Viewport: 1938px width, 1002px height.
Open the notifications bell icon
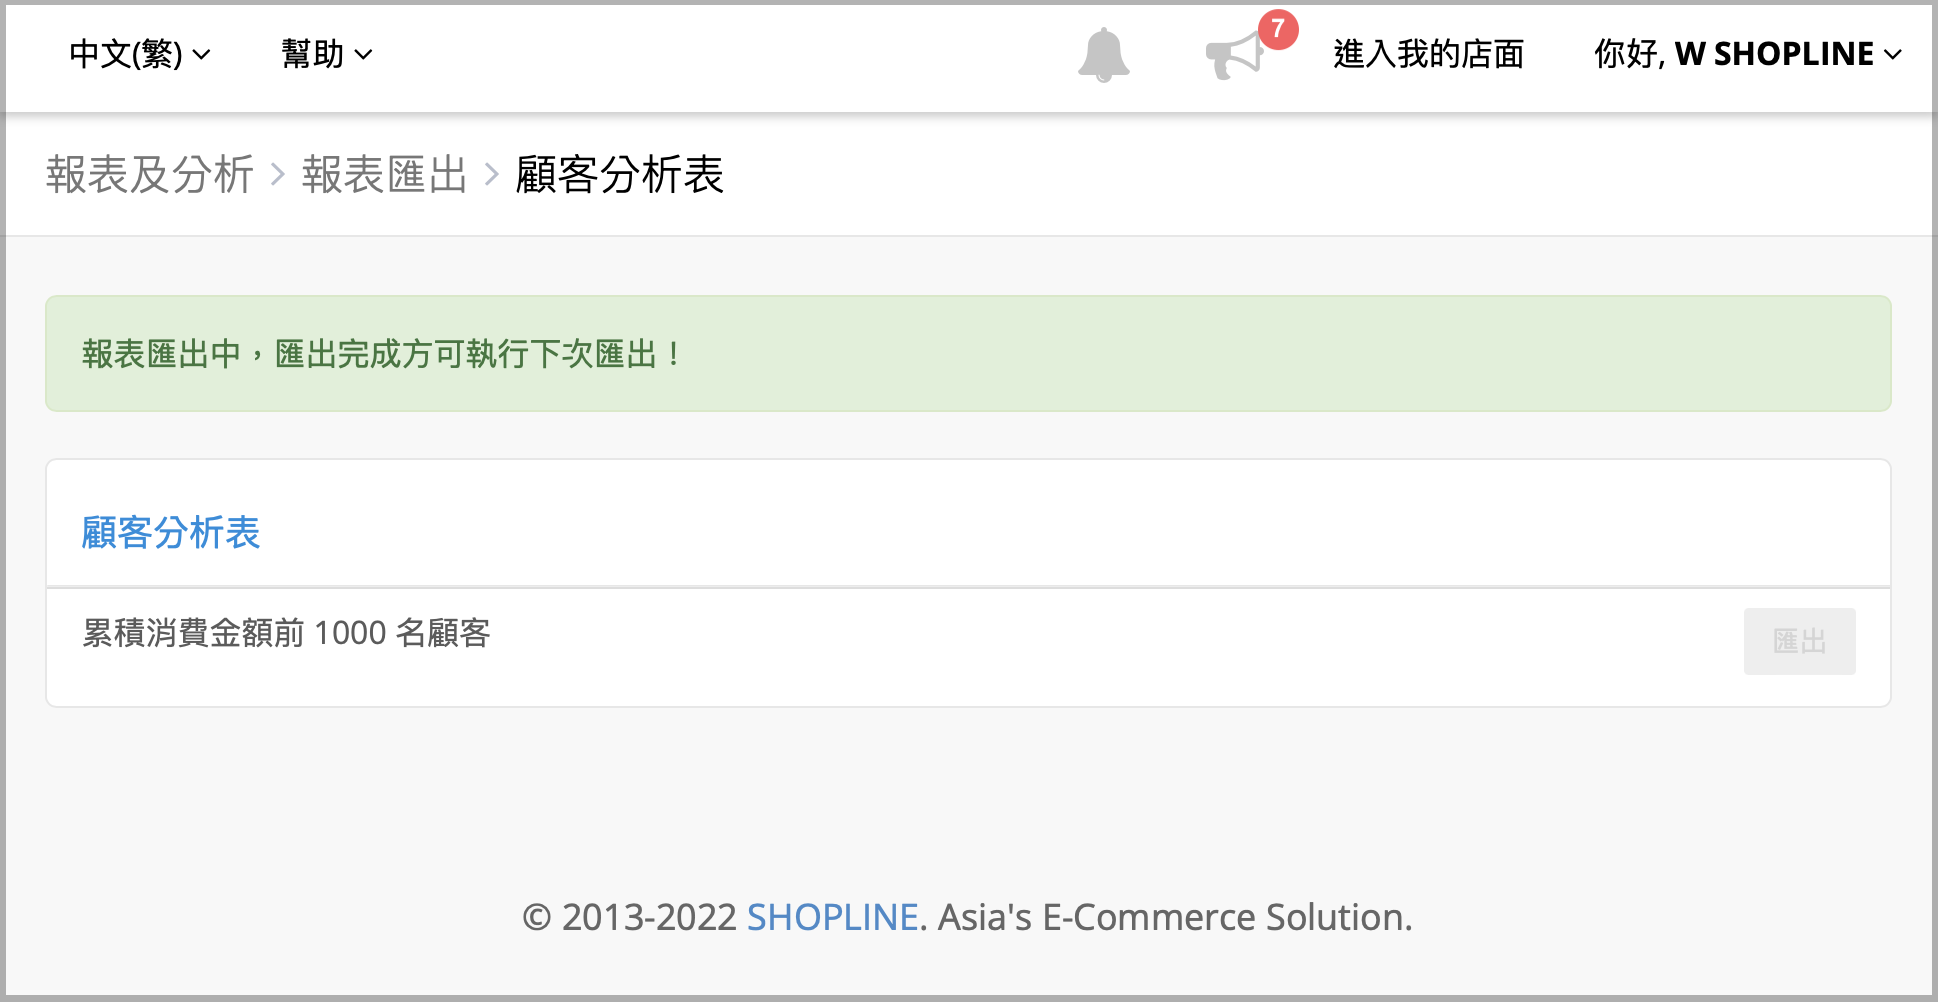[x=1103, y=55]
